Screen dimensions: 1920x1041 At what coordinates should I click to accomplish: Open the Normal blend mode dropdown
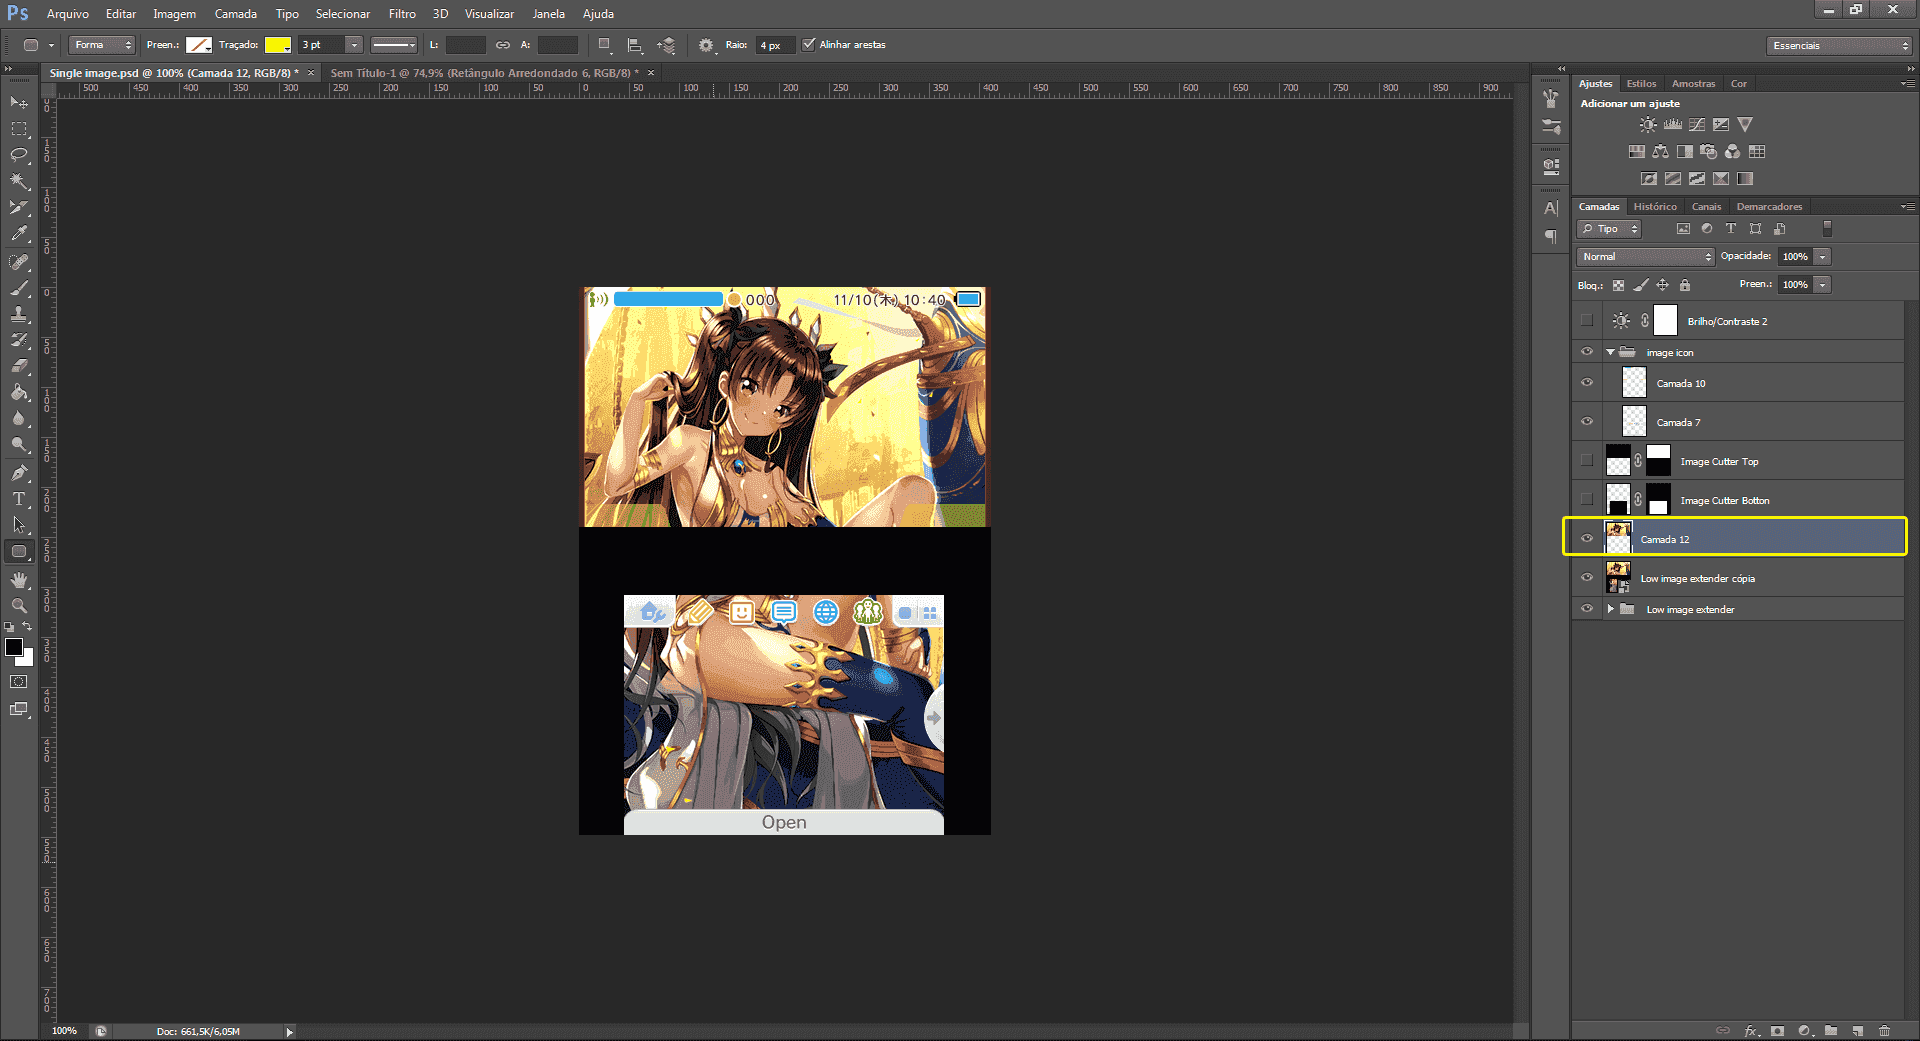pyautogui.click(x=1646, y=257)
